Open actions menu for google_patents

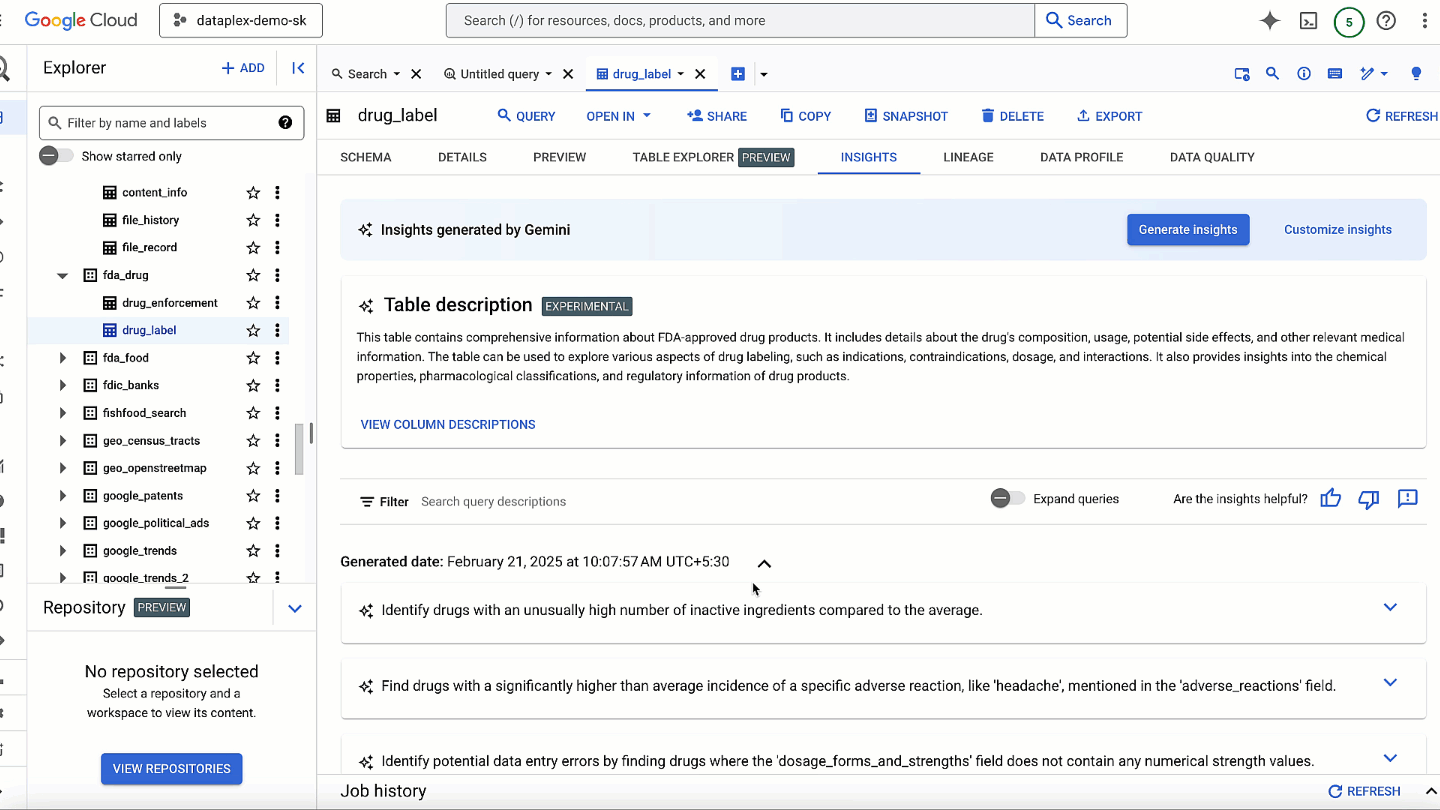[278, 495]
